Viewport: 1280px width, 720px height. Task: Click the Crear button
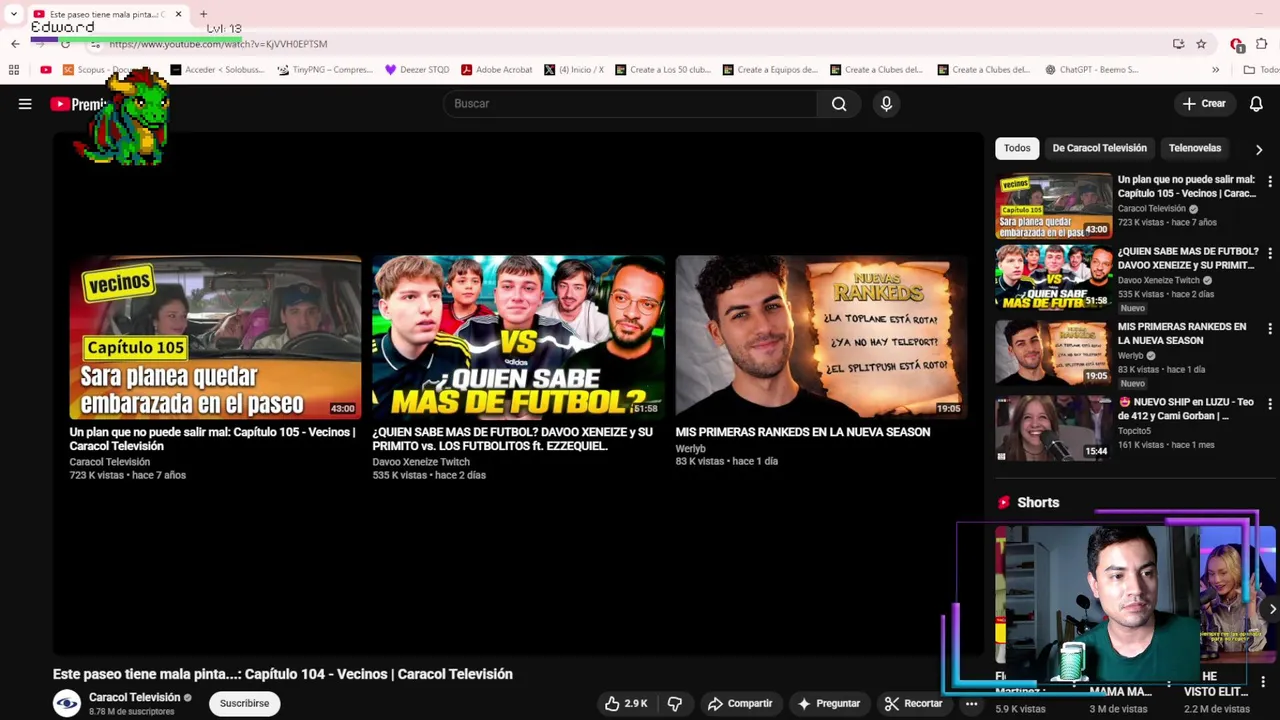(1204, 104)
